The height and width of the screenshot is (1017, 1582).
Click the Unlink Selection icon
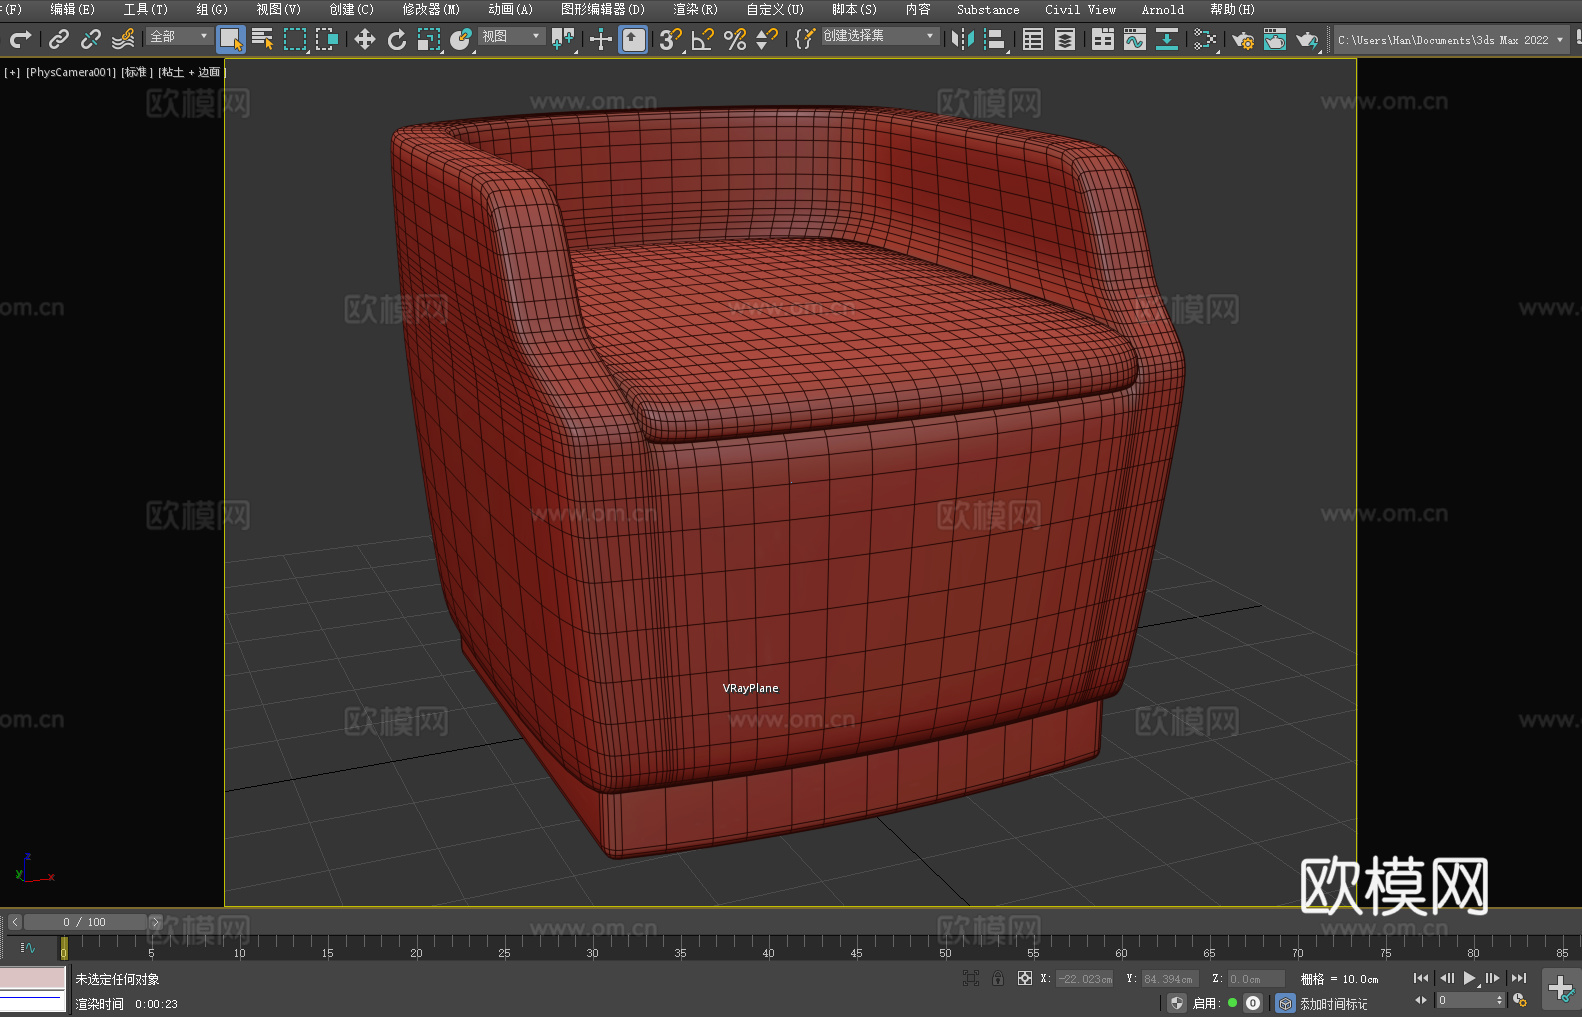pyautogui.click(x=91, y=39)
